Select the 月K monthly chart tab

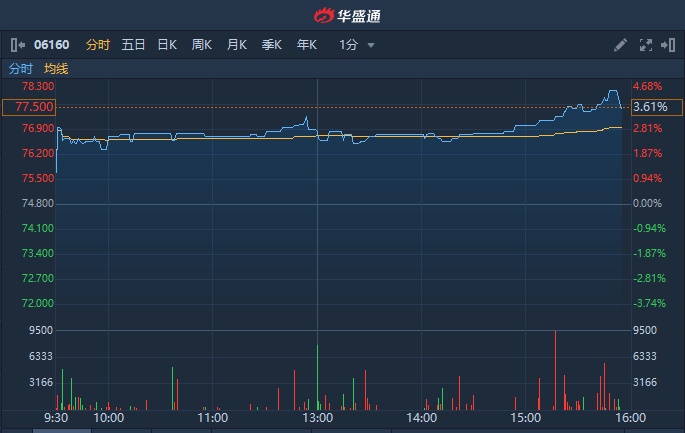tap(237, 45)
